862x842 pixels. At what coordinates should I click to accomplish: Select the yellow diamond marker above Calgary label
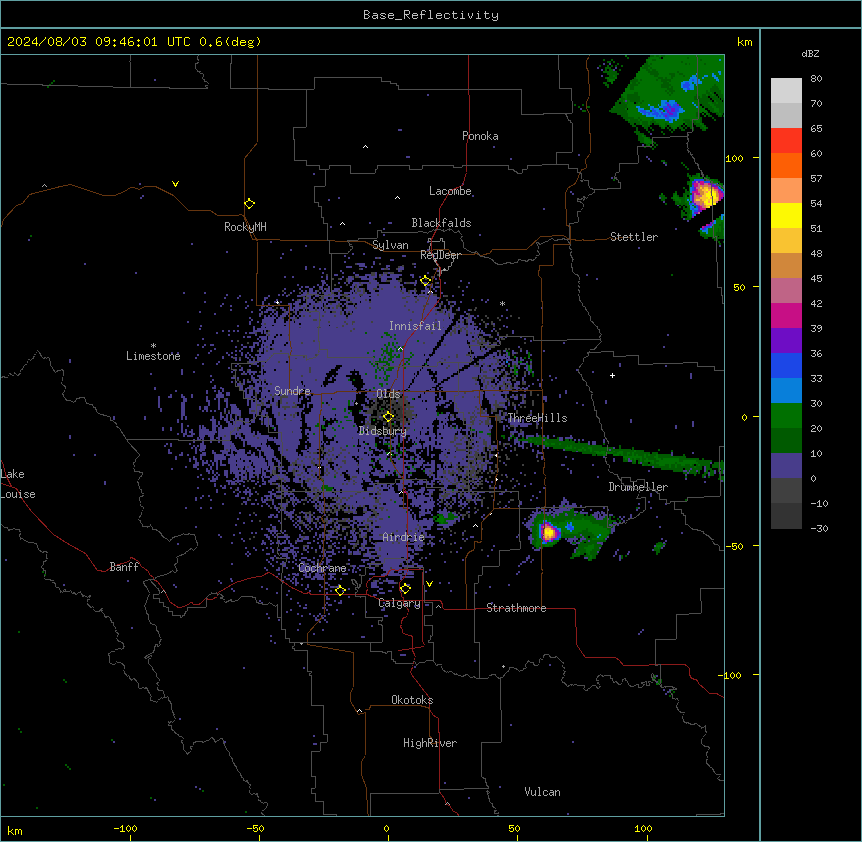[x=405, y=589]
